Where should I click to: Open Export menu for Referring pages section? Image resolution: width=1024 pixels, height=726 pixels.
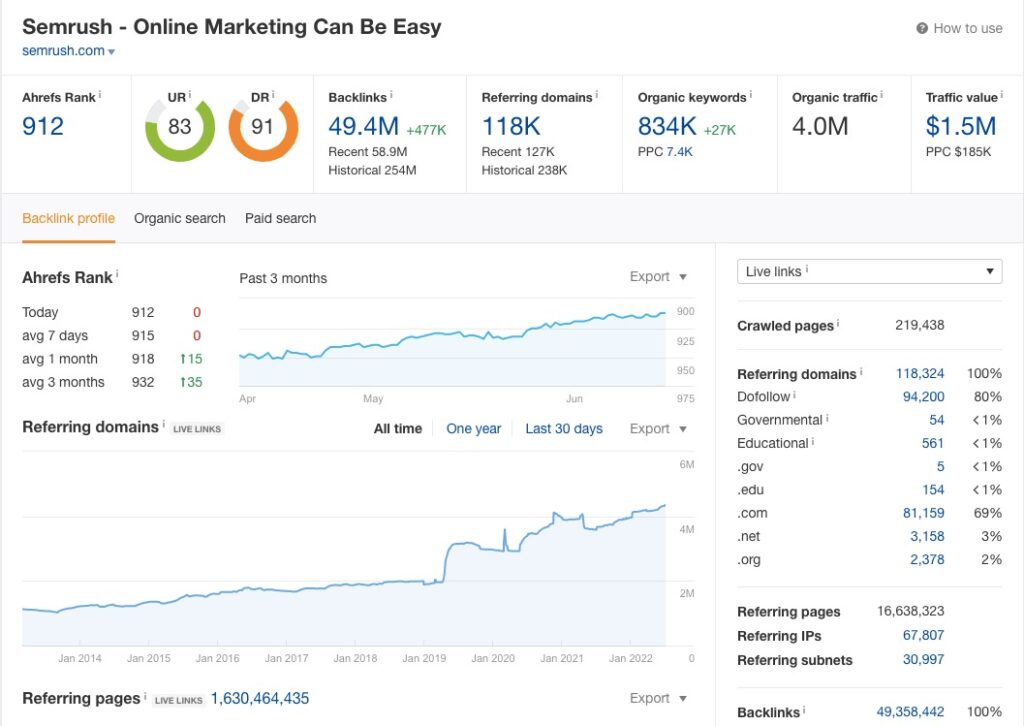(x=658, y=699)
